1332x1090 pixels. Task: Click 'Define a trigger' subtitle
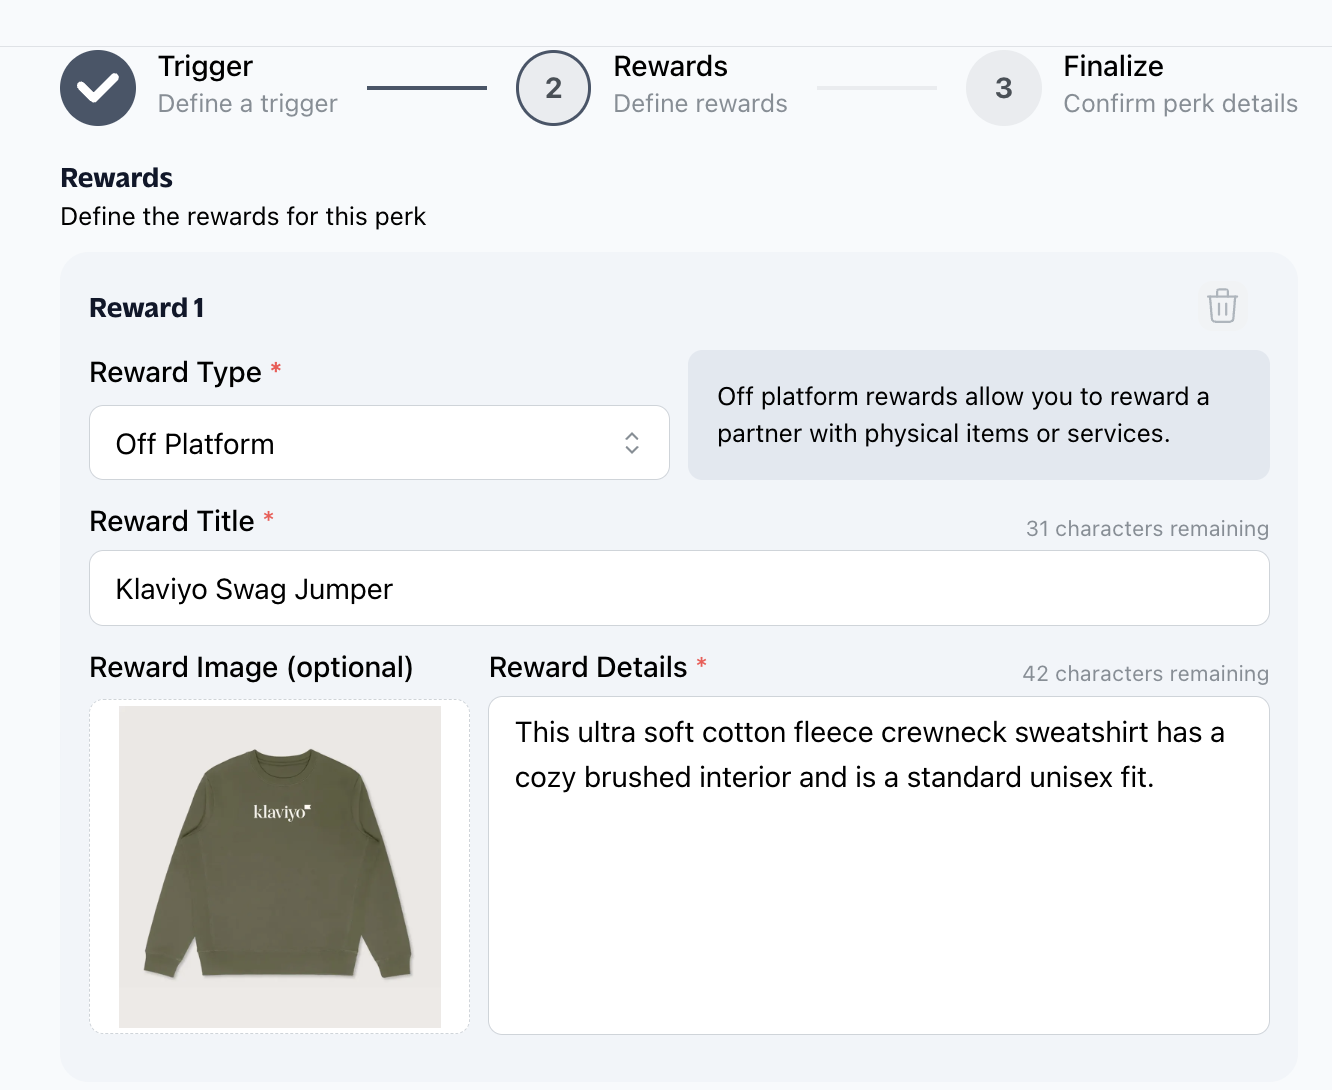point(248,103)
